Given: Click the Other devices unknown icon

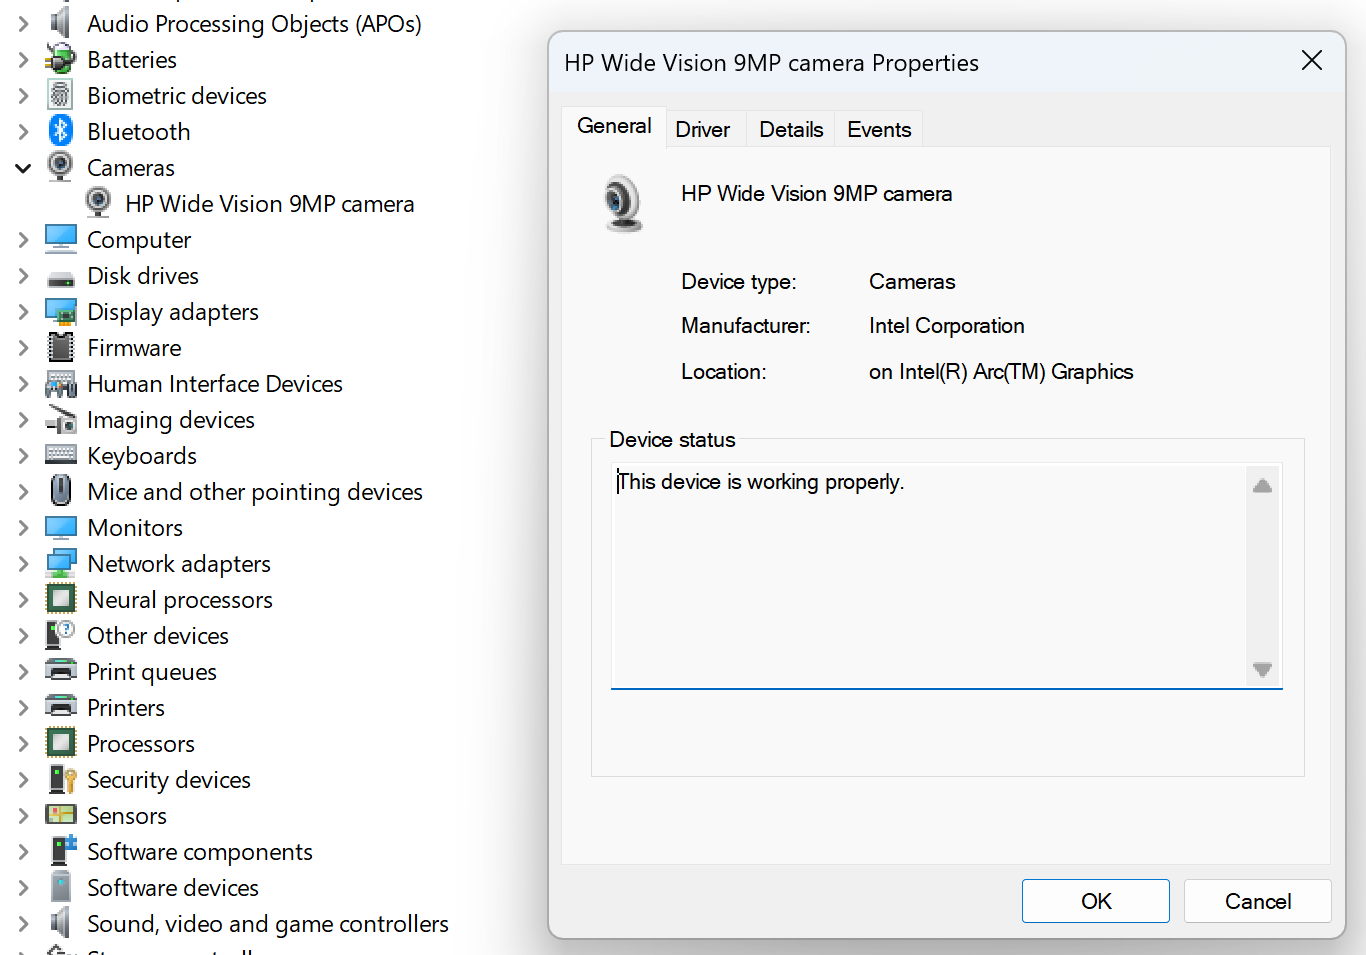Looking at the screenshot, I should click(x=61, y=635).
